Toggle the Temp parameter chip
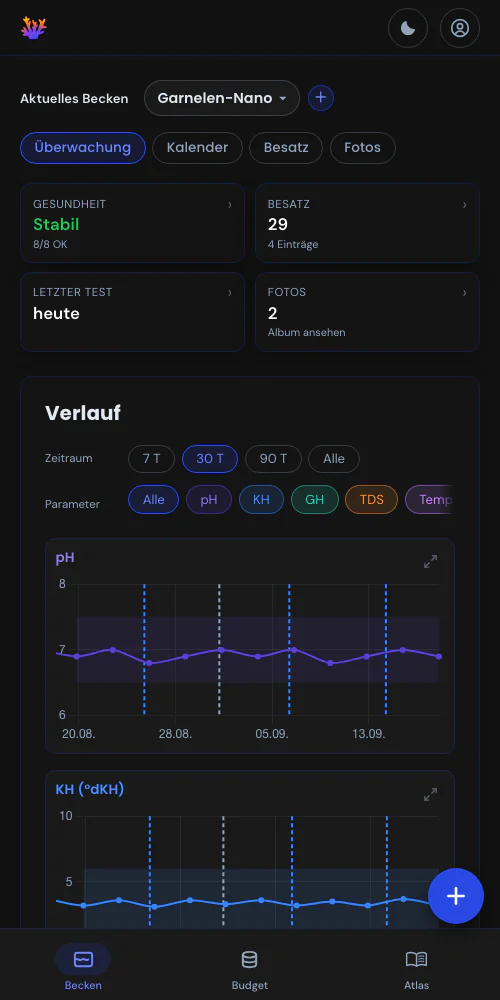Image resolution: width=500 pixels, height=1000 pixels. [x=429, y=499]
